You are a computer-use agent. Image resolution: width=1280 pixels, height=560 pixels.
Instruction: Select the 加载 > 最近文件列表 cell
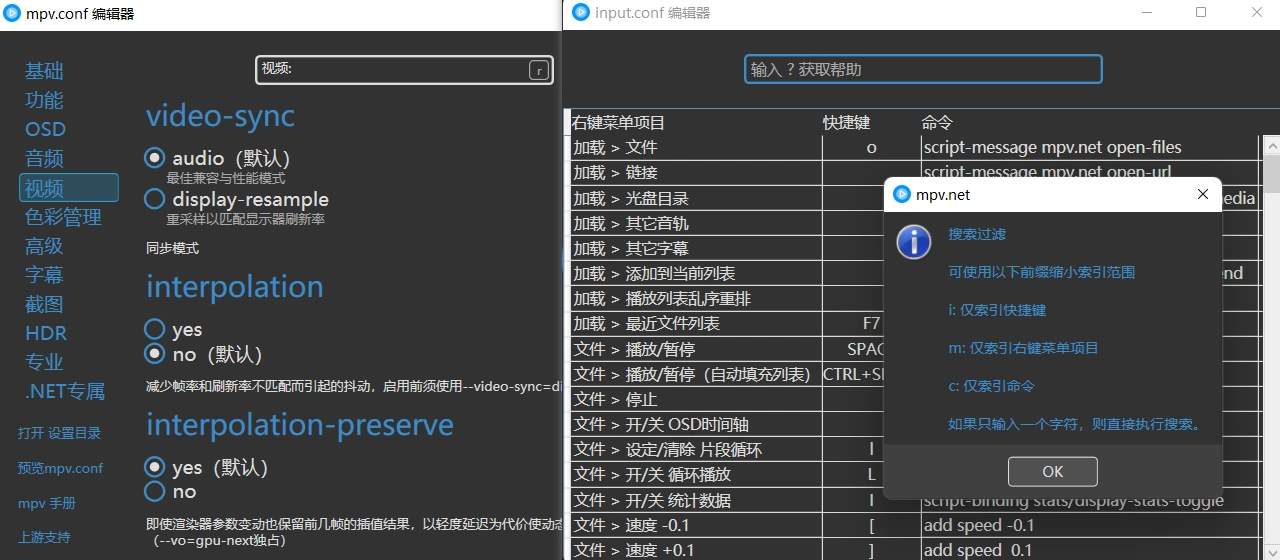(696, 324)
